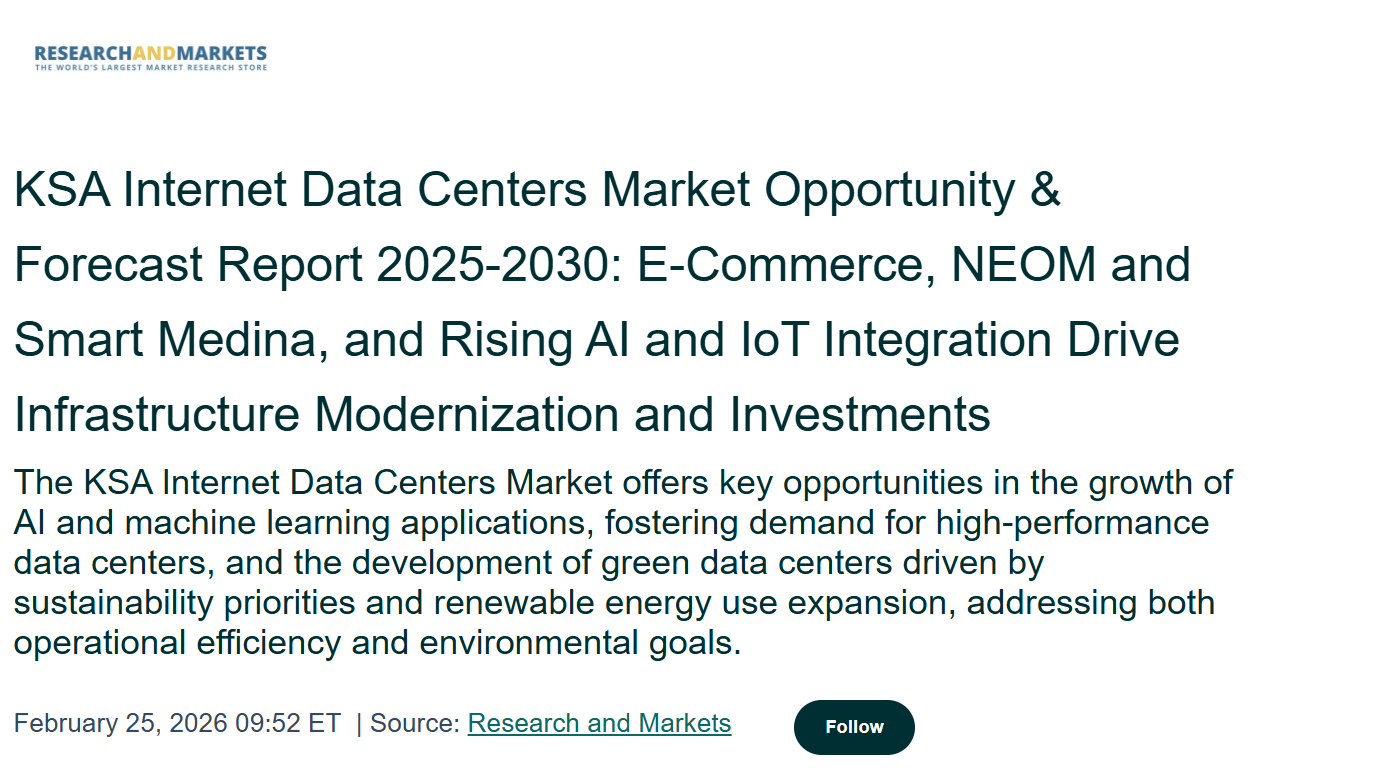
Task: Open the Research and Markets source link
Action: point(599,723)
